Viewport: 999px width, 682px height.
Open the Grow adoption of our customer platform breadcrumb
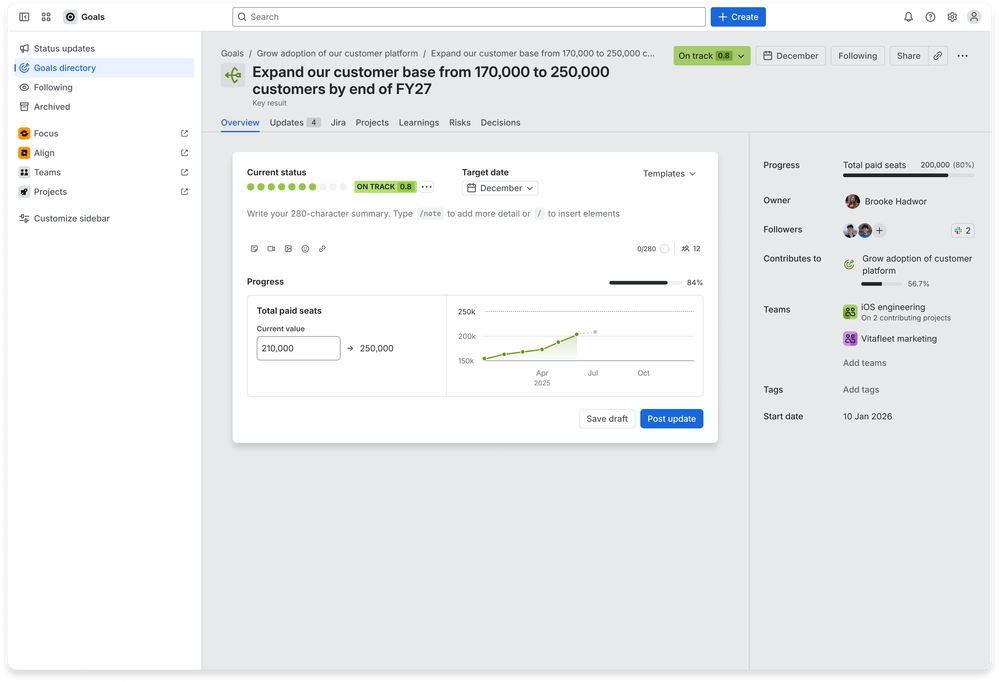[x=337, y=54]
